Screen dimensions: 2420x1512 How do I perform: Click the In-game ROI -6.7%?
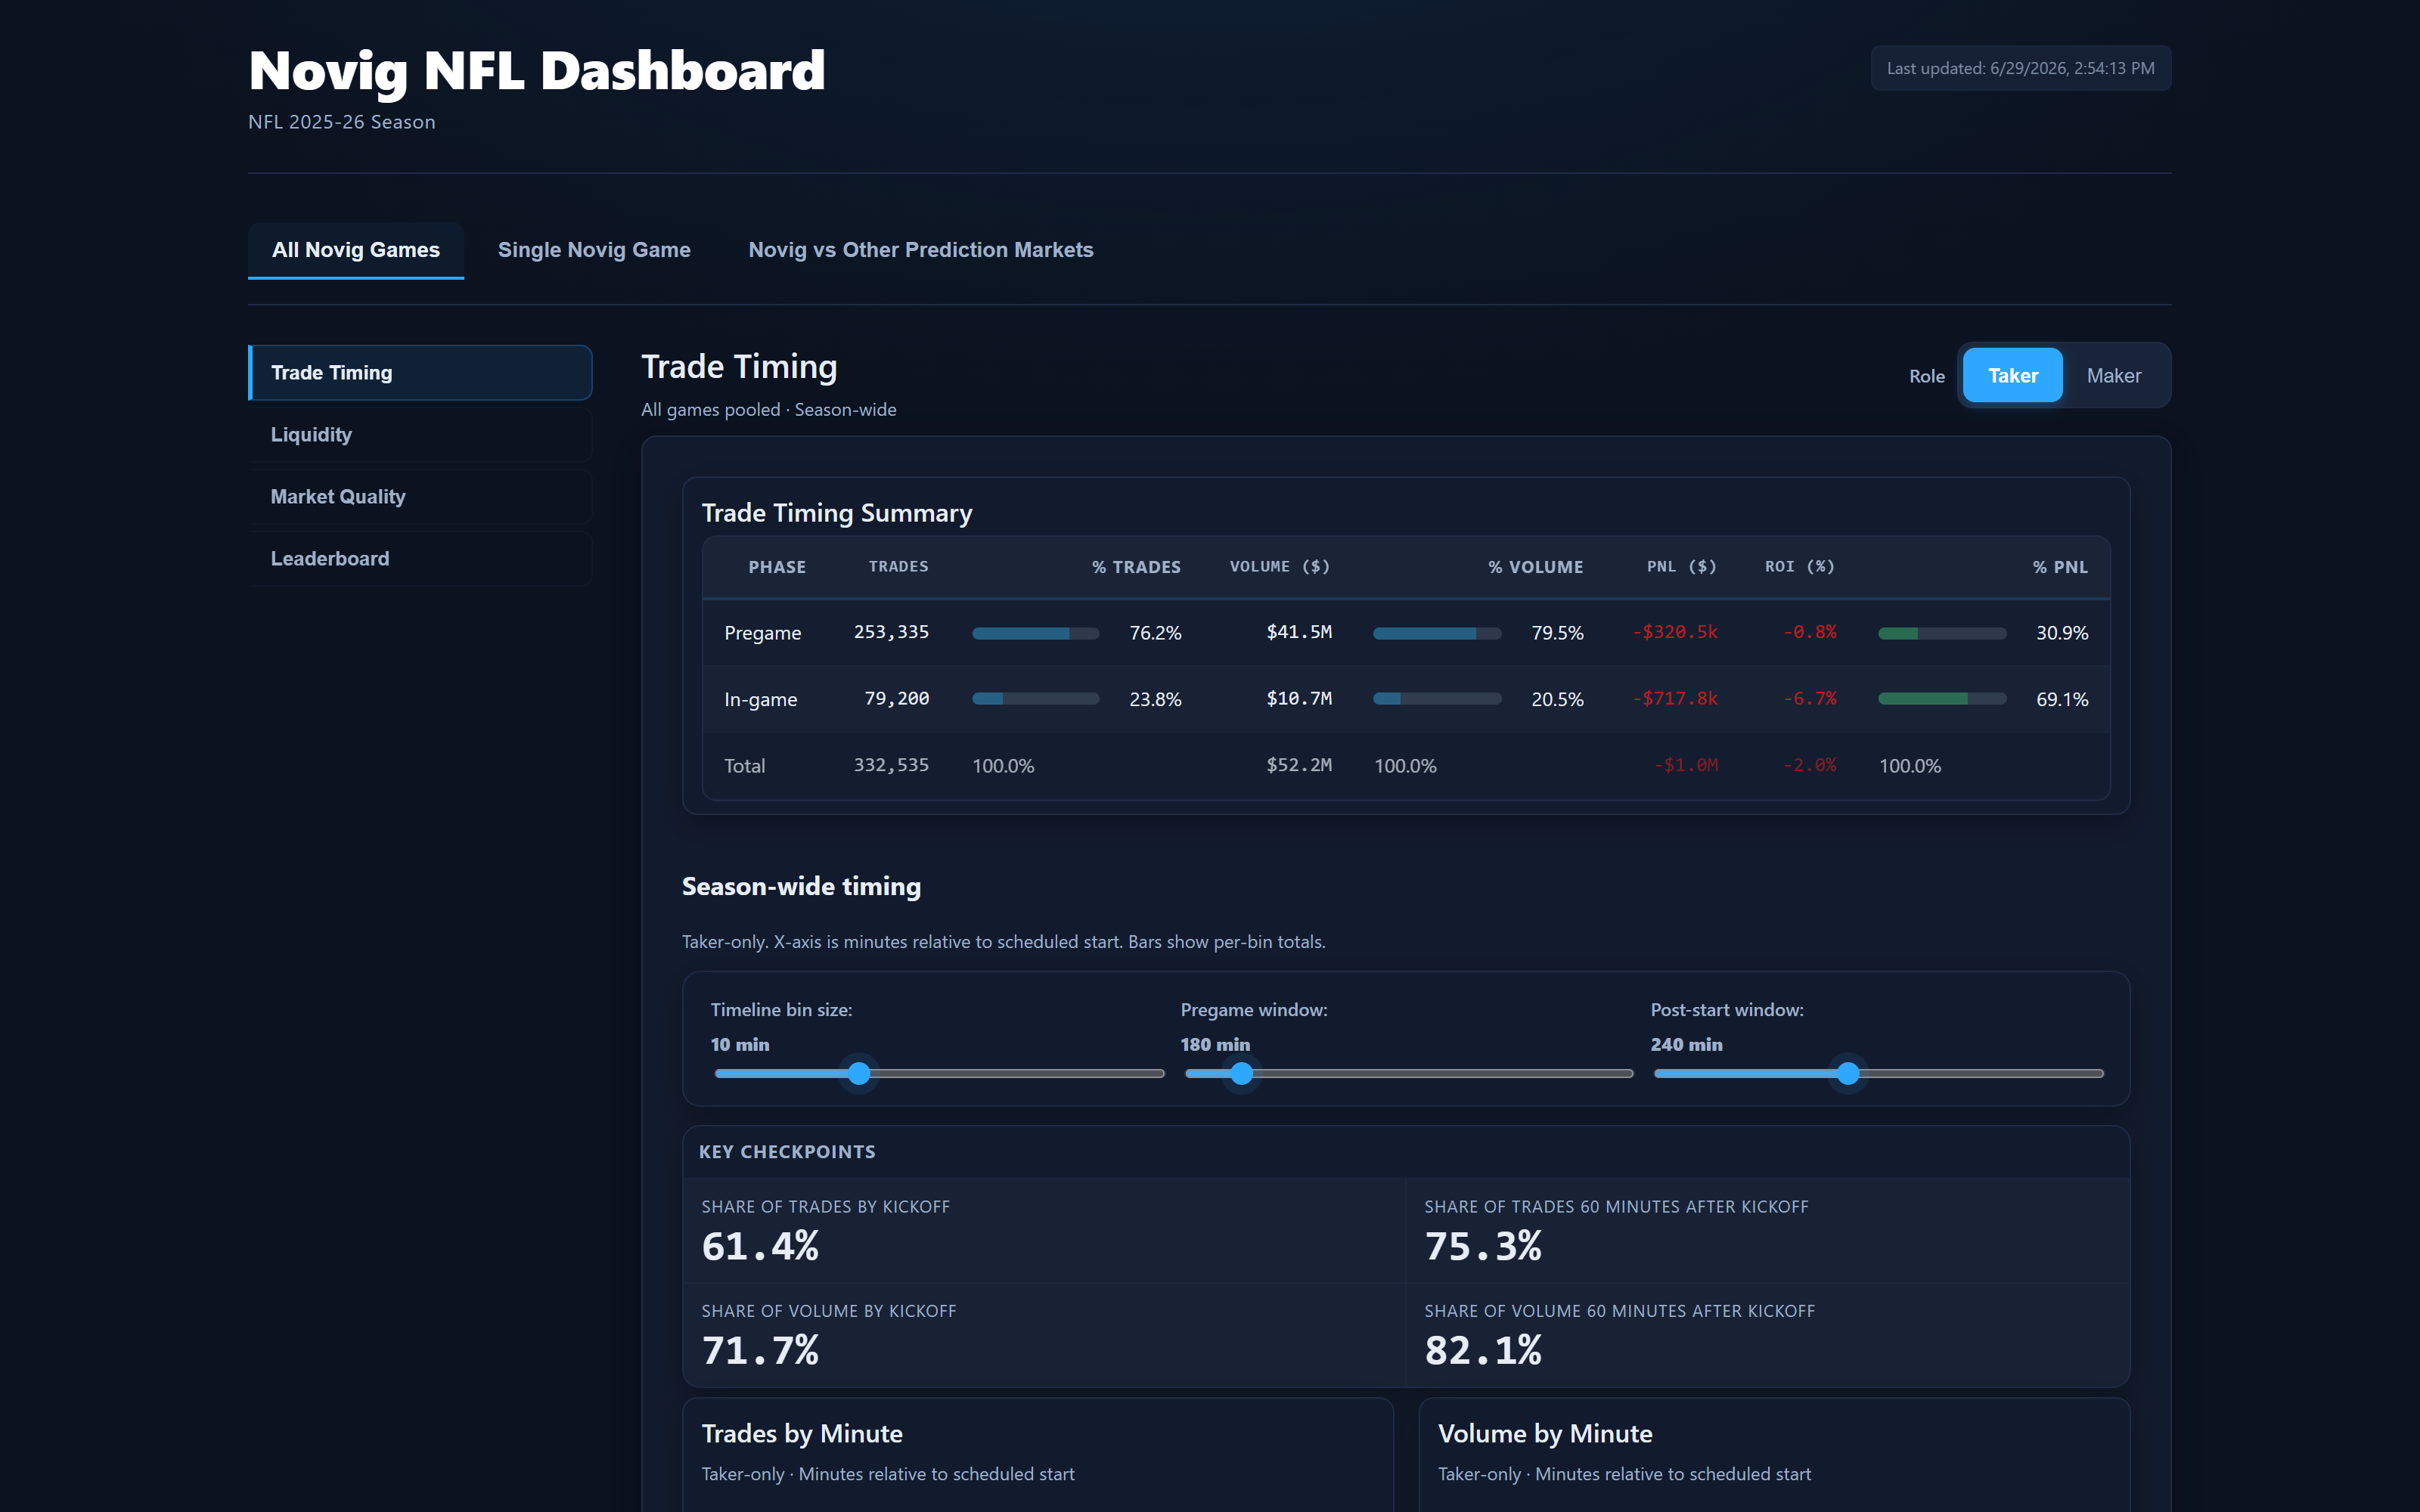tap(1810, 698)
